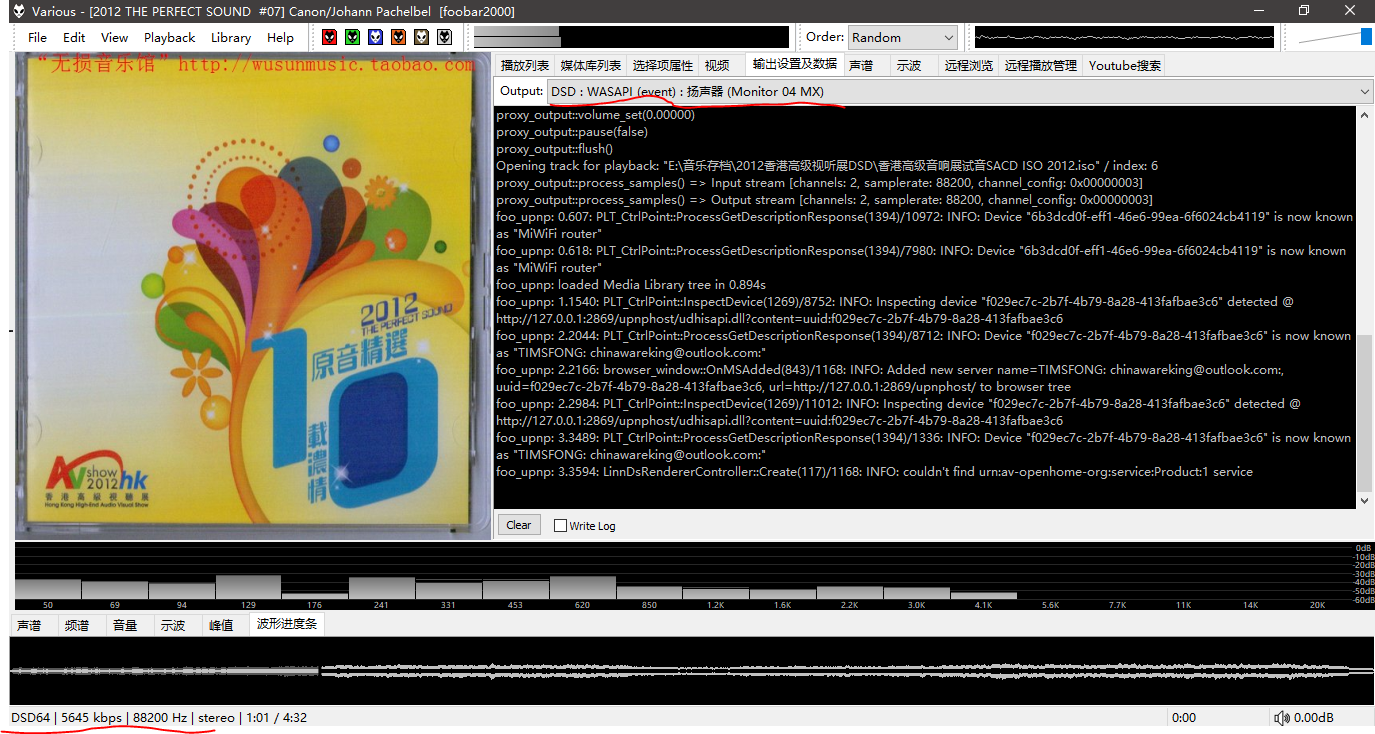Screen dimensions: 1375x734
Task: Expand the Output device dropdown
Action: pyautogui.click(x=960, y=91)
